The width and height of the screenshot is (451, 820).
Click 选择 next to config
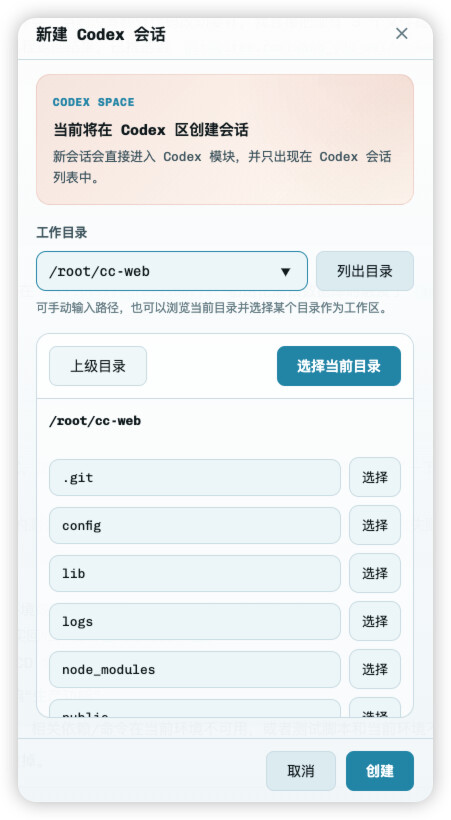(375, 526)
